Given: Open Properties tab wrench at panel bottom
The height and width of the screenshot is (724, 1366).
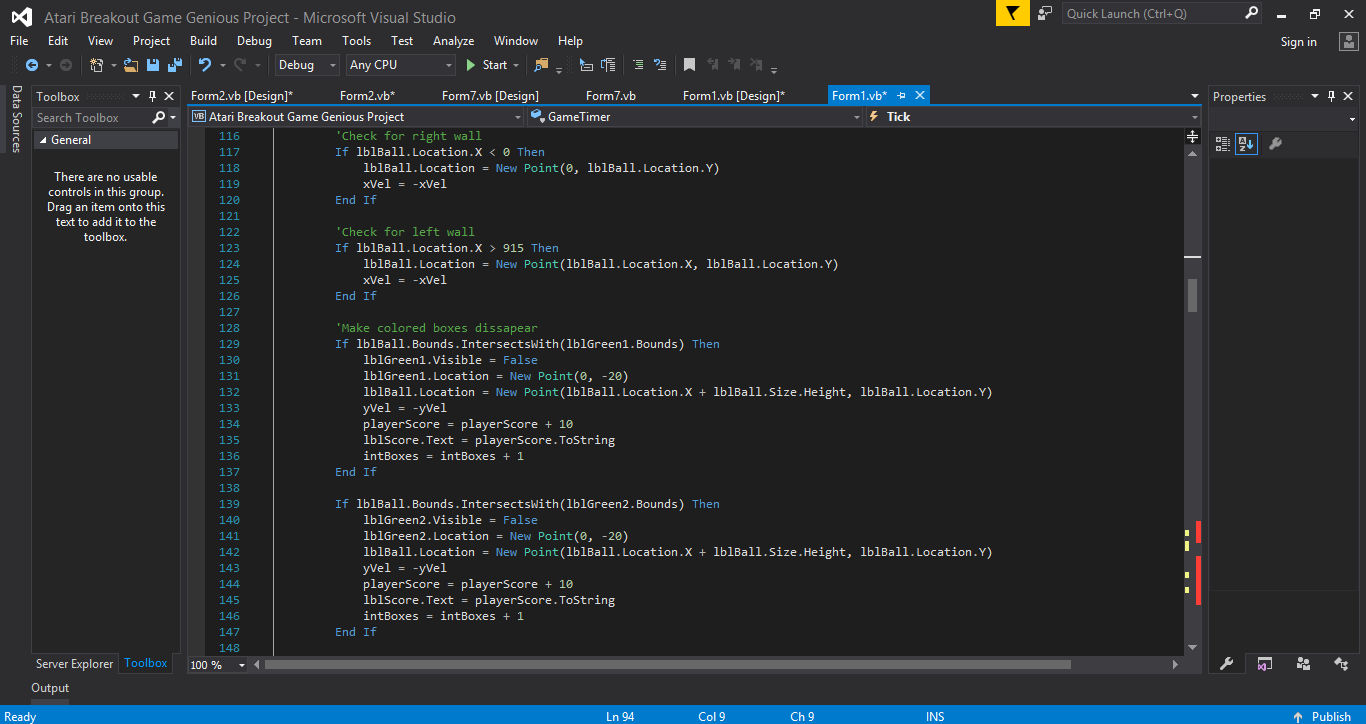Looking at the screenshot, I should 1226,663.
